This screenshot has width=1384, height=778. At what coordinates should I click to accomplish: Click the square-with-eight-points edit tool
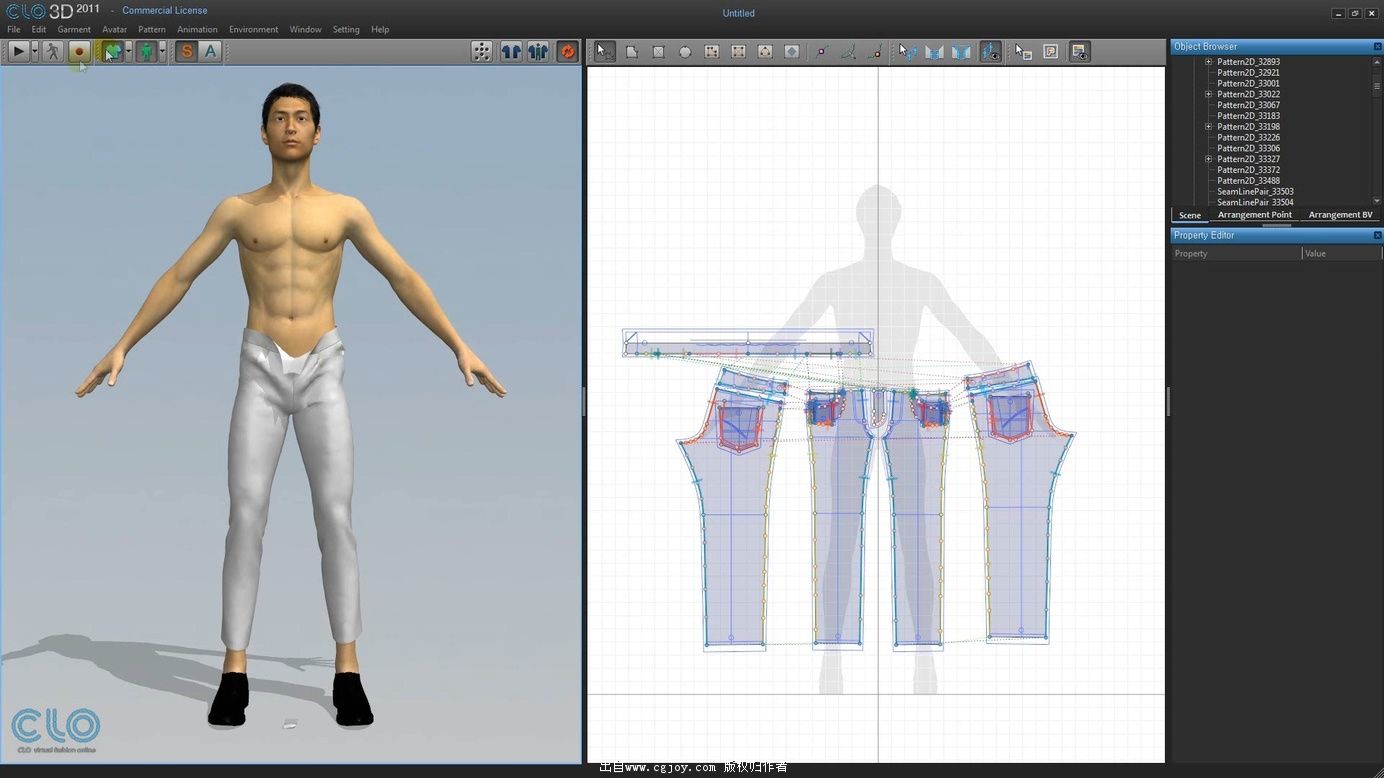(738, 51)
